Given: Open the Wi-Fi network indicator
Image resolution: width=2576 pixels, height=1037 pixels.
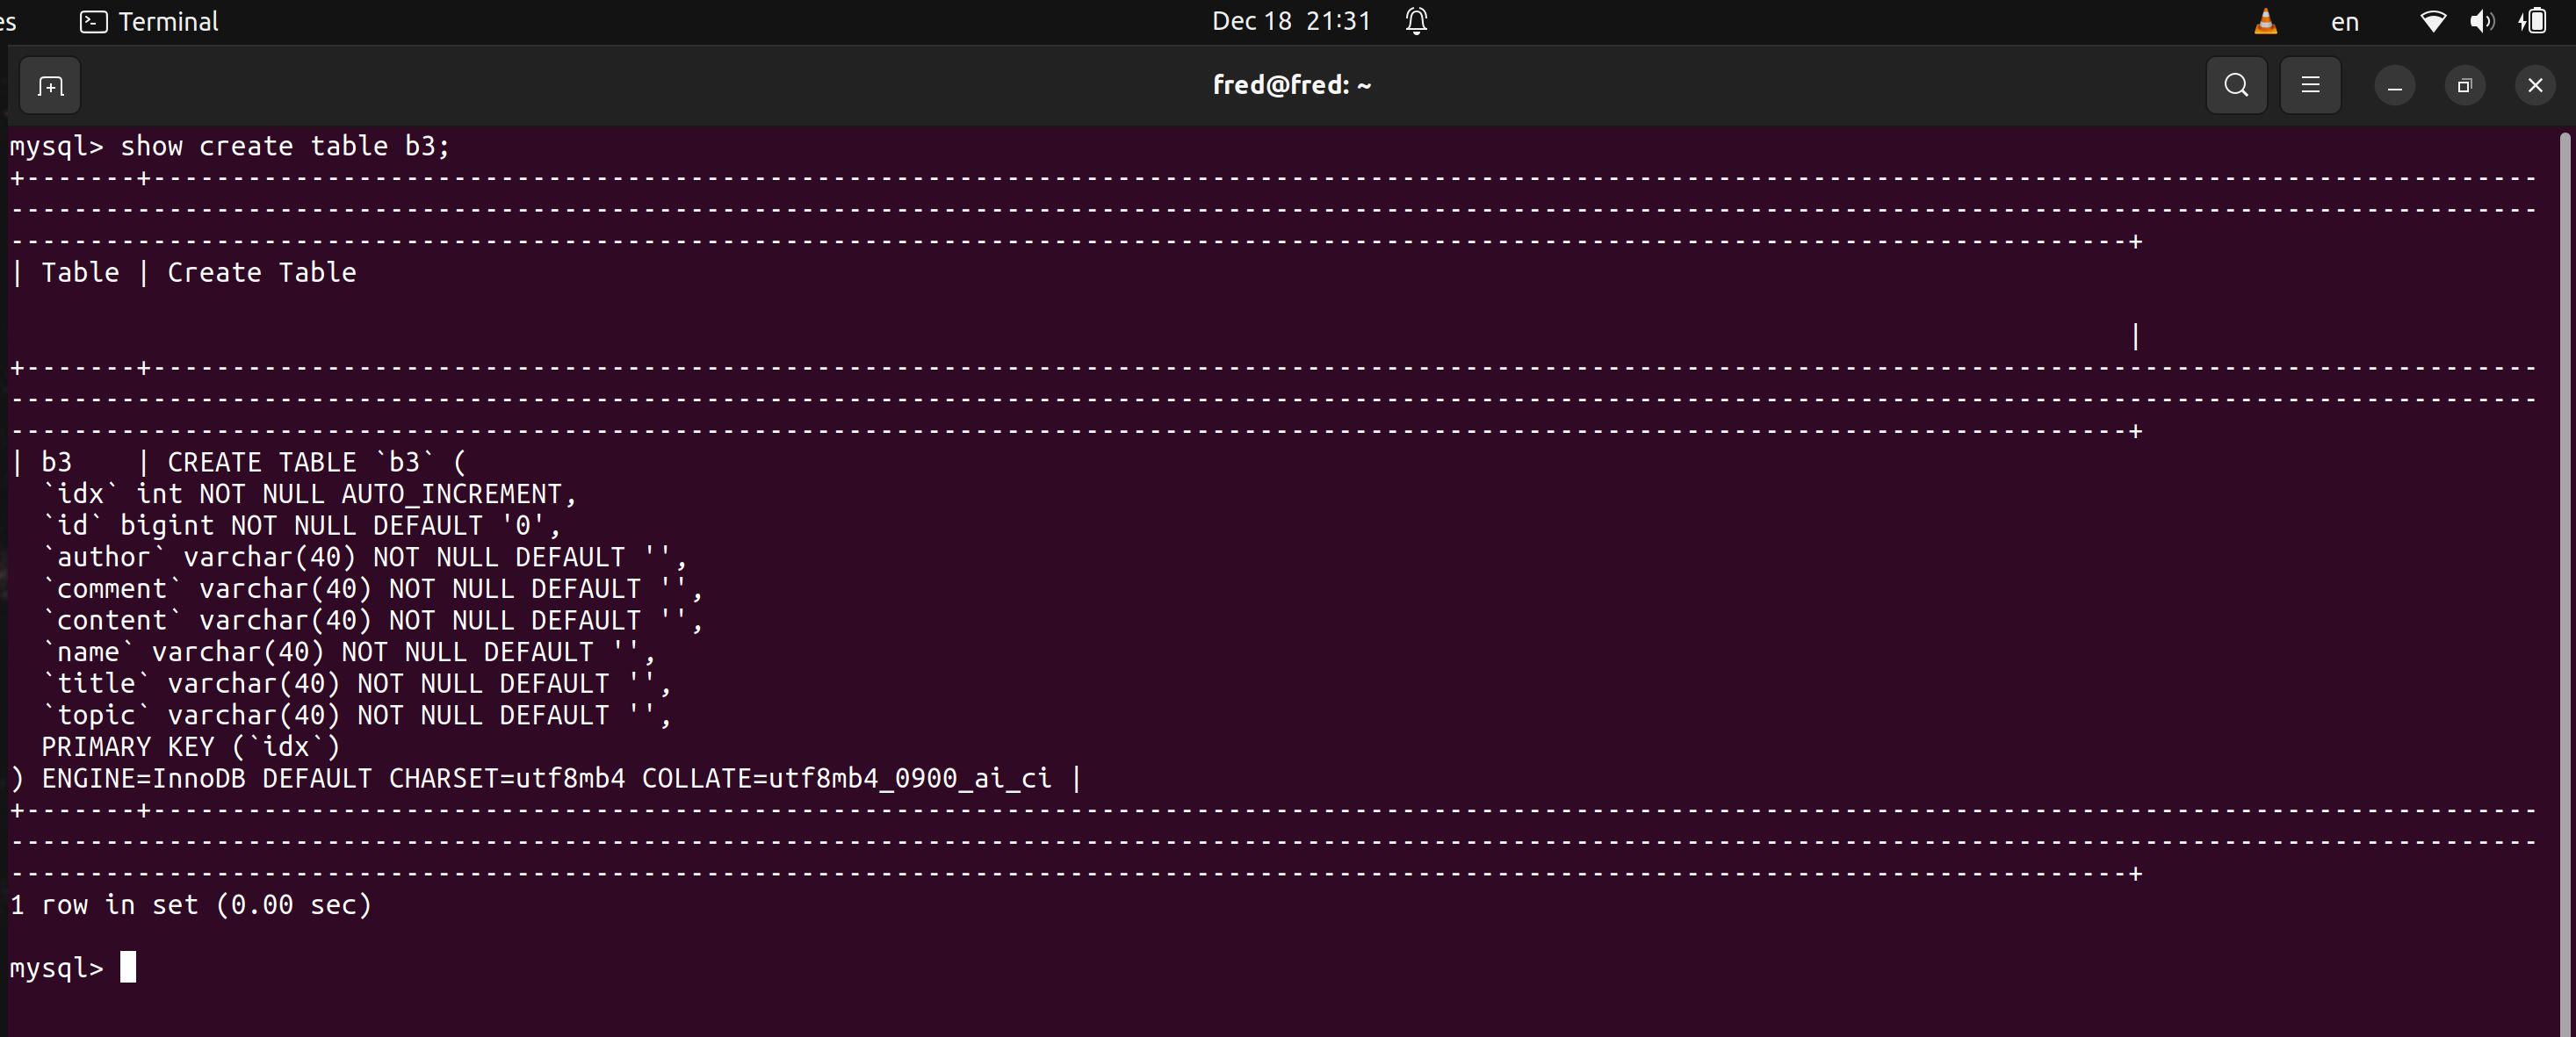Looking at the screenshot, I should (x=2432, y=21).
